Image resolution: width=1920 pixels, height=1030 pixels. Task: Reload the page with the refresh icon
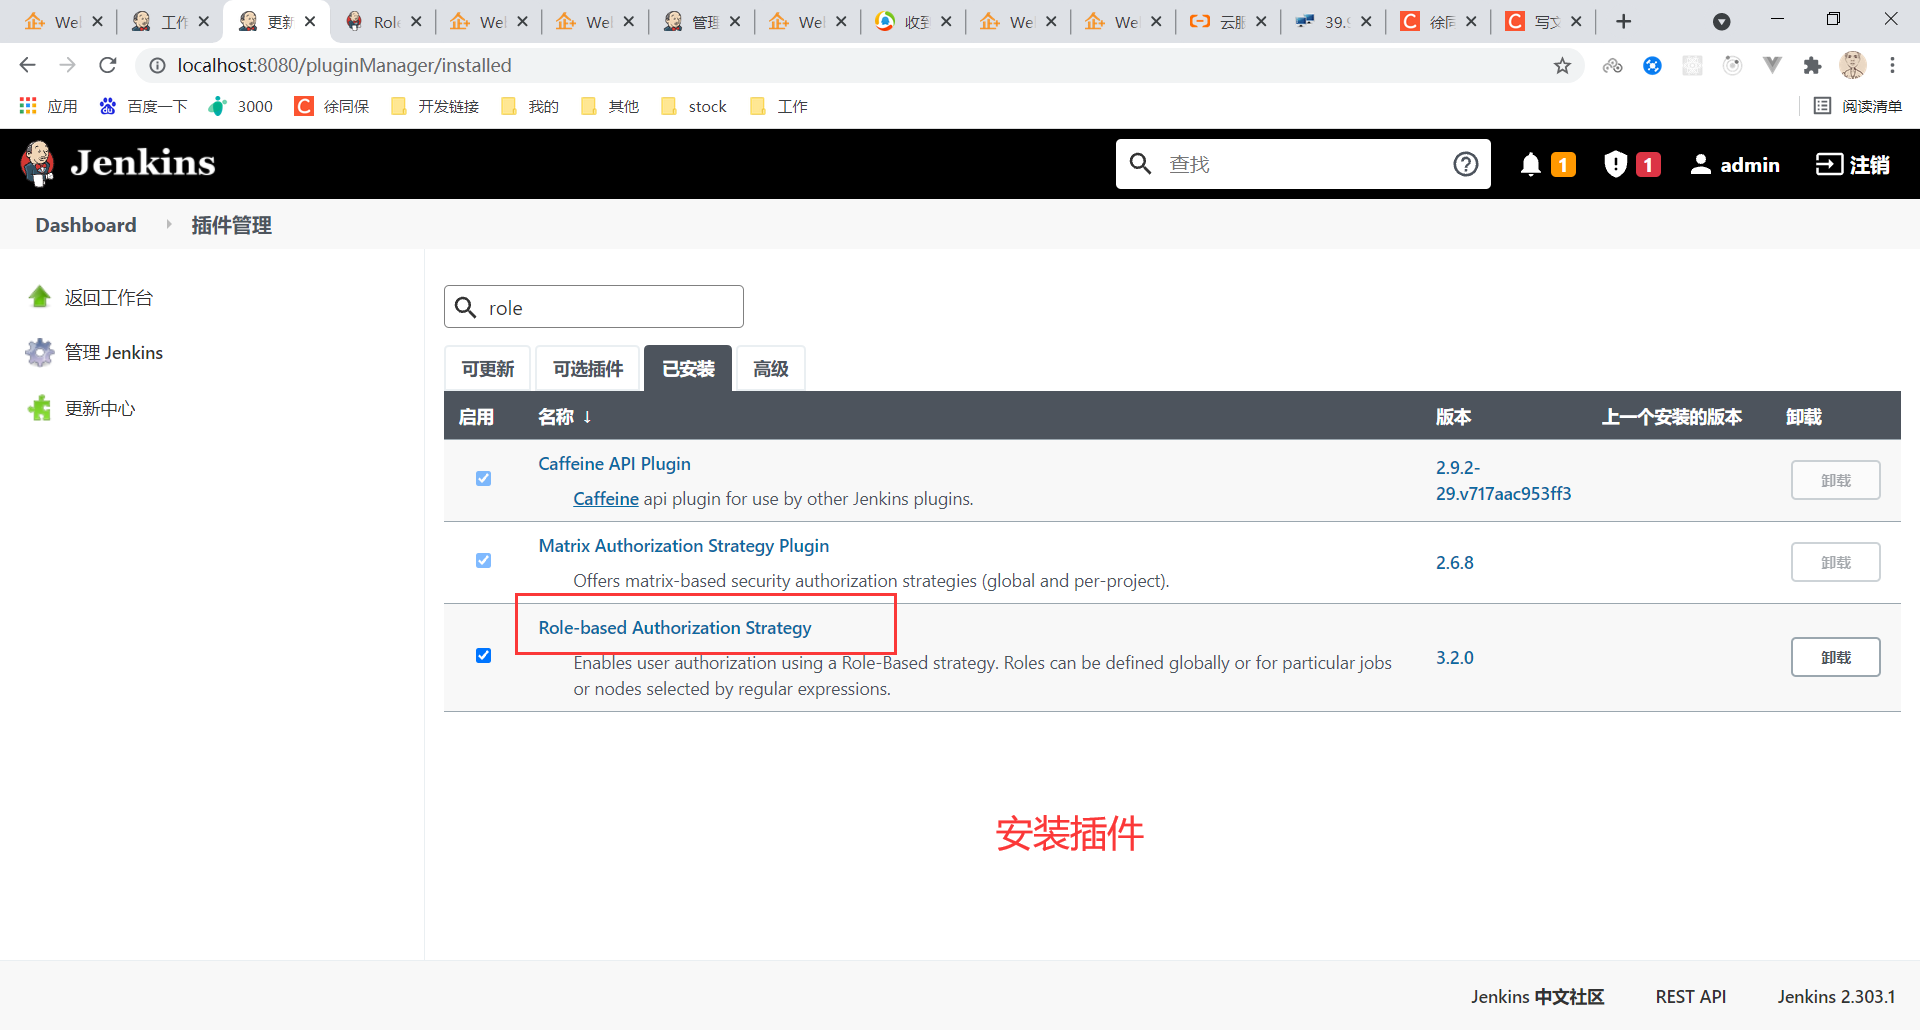[x=108, y=65]
